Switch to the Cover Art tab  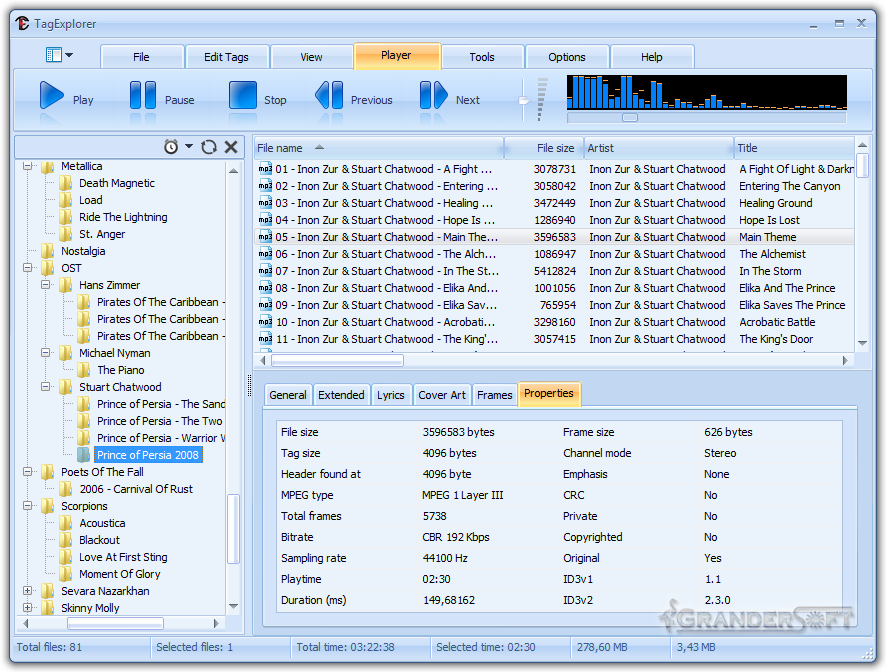(441, 395)
